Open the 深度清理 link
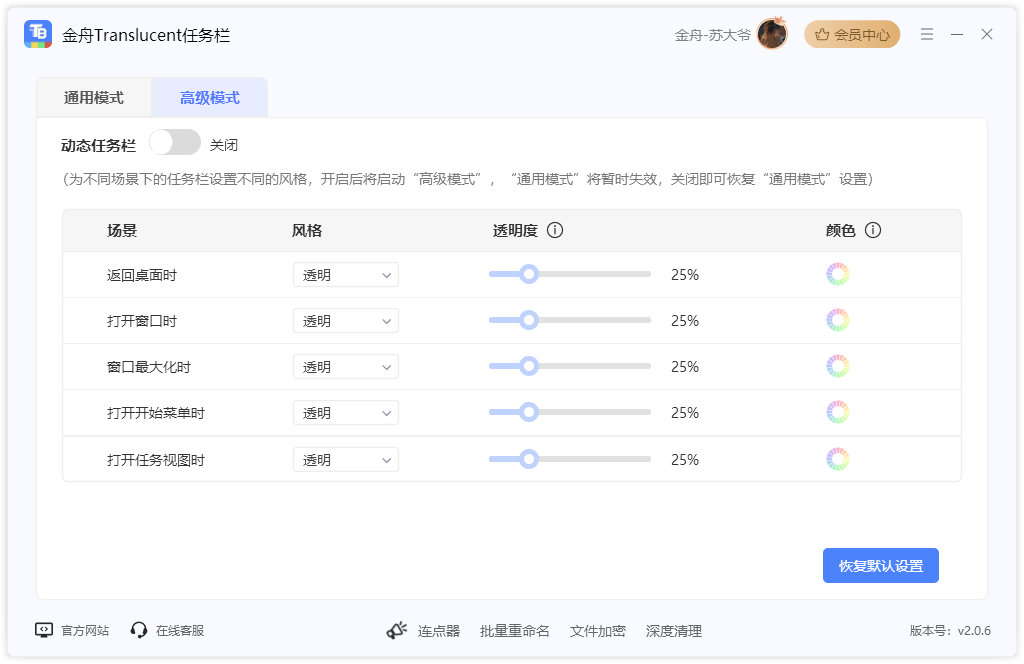Viewport: 1024px width, 664px height. (674, 631)
